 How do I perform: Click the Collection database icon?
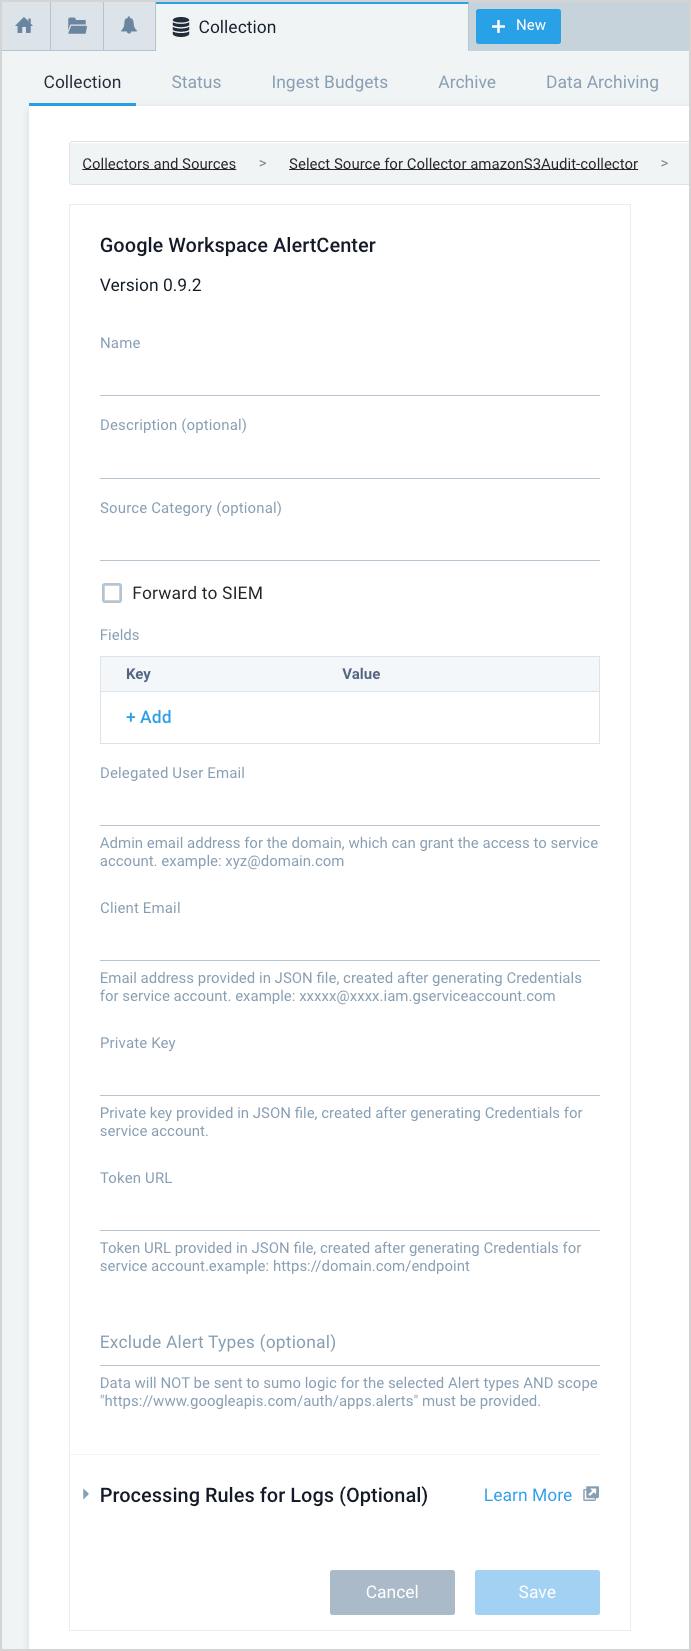tap(181, 27)
